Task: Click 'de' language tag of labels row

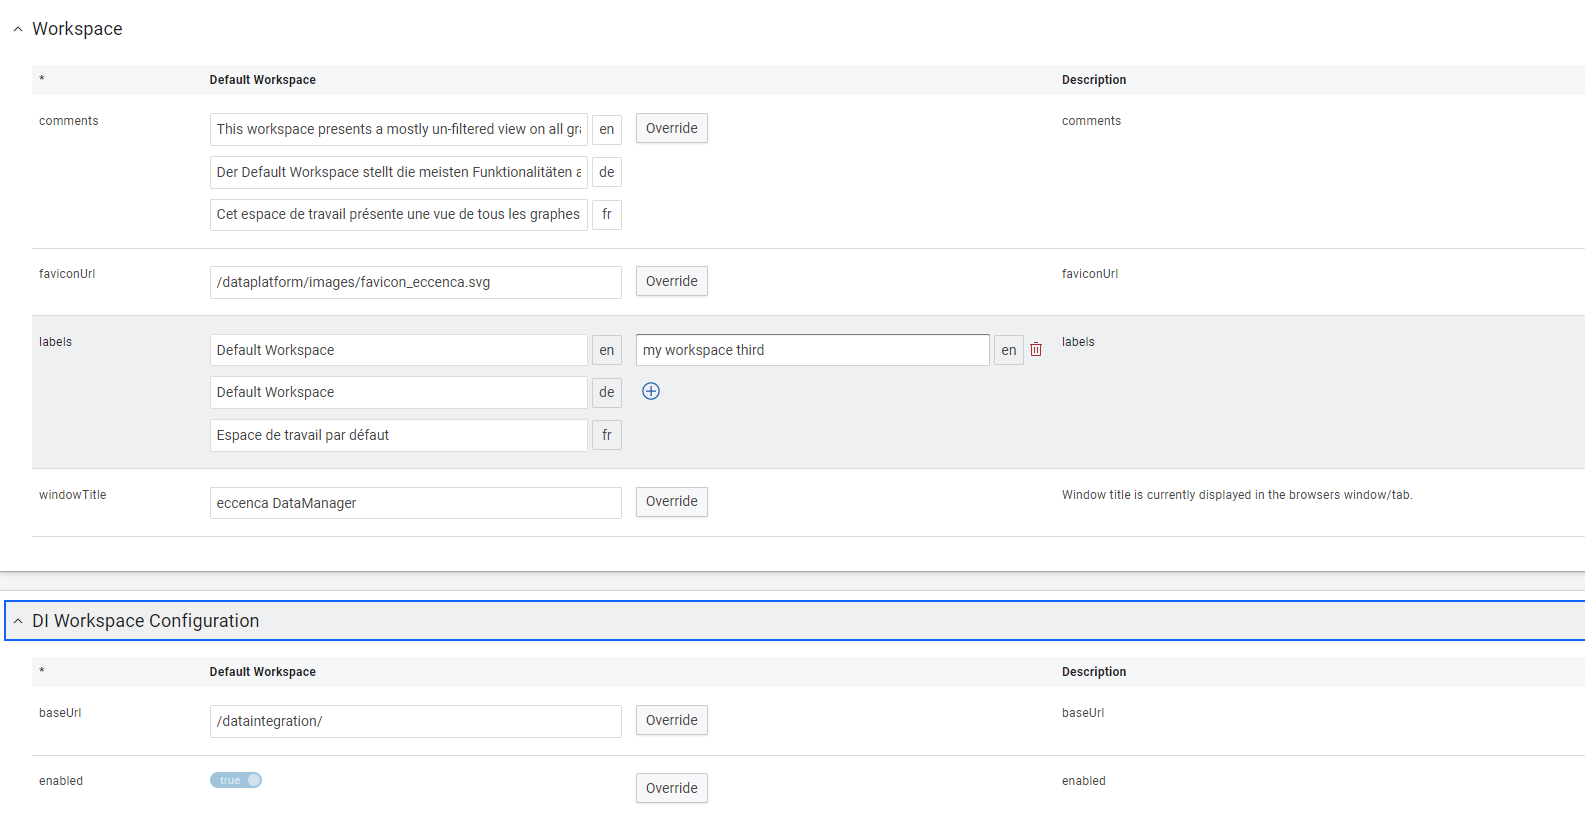Action: coord(607,392)
